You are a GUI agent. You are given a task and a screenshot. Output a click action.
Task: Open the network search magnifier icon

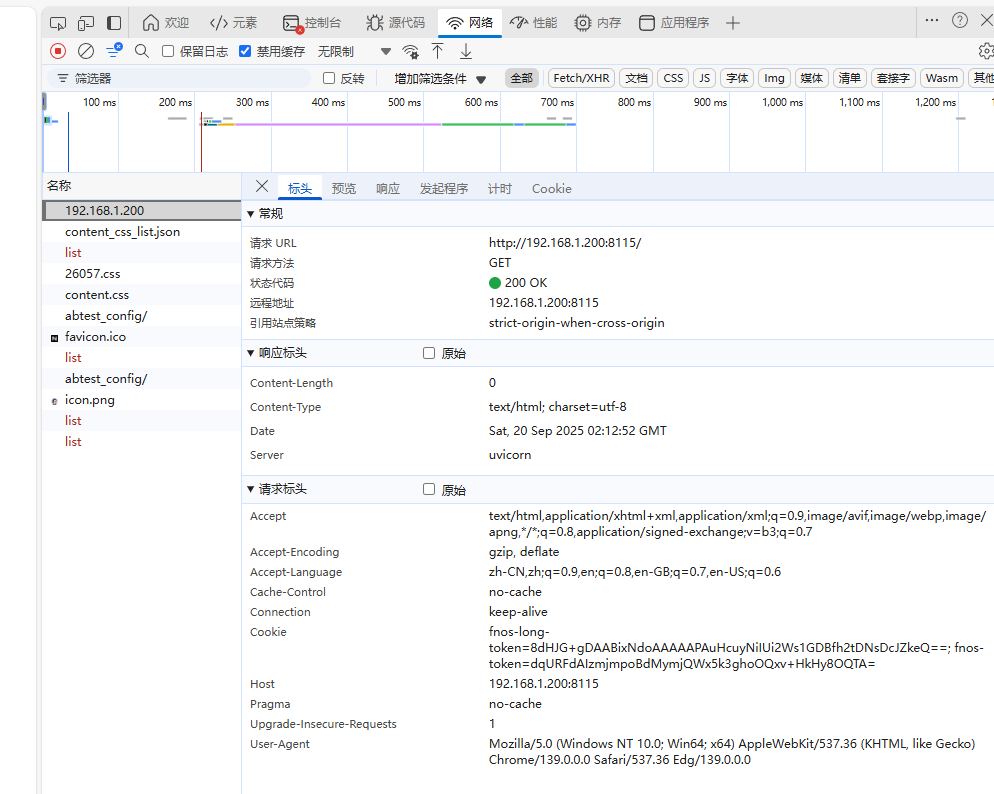tap(142, 51)
